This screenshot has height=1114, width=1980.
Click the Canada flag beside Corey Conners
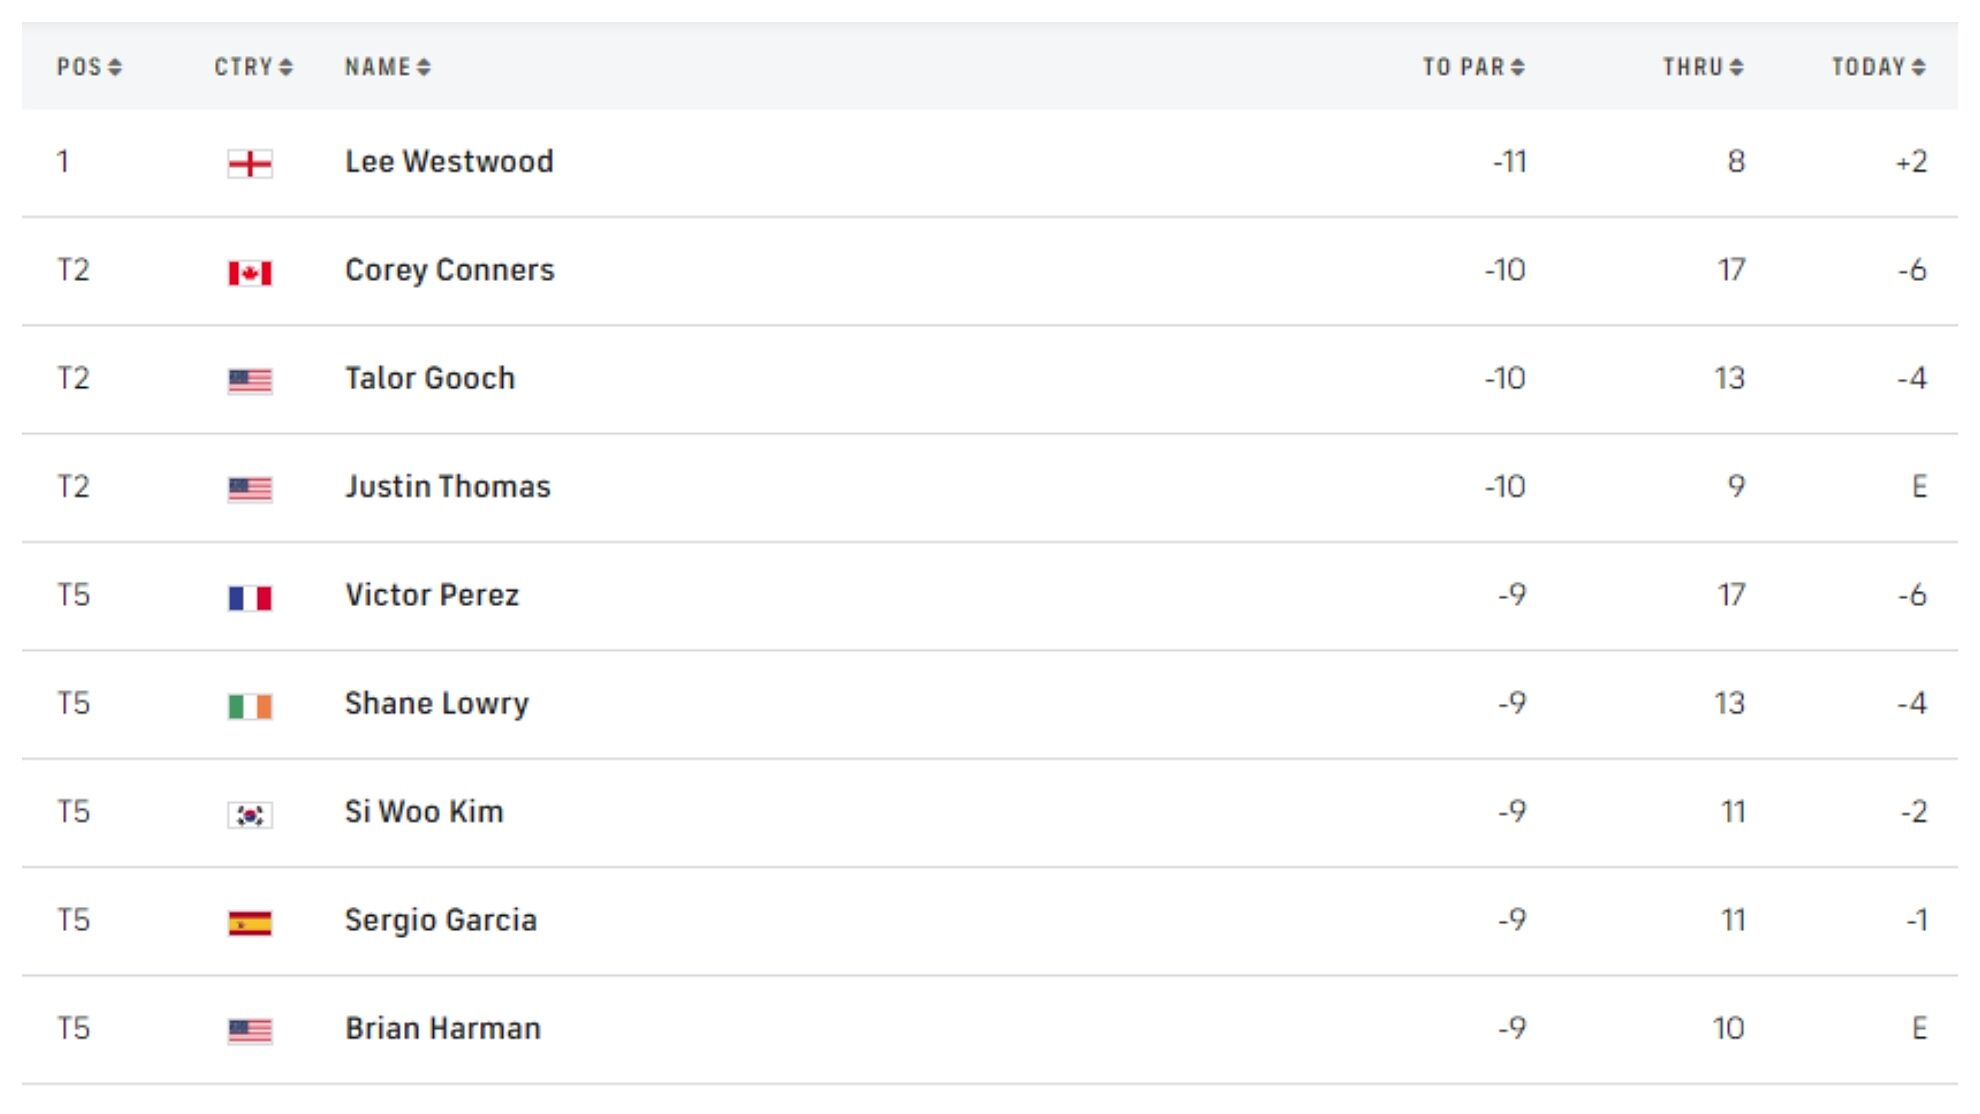249,272
